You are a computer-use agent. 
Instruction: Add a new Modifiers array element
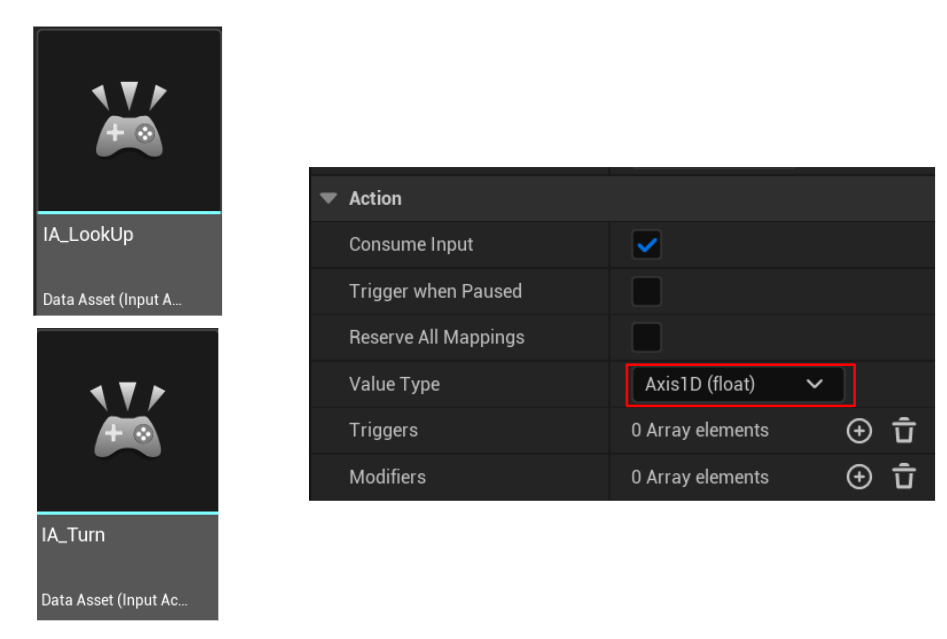coord(859,477)
